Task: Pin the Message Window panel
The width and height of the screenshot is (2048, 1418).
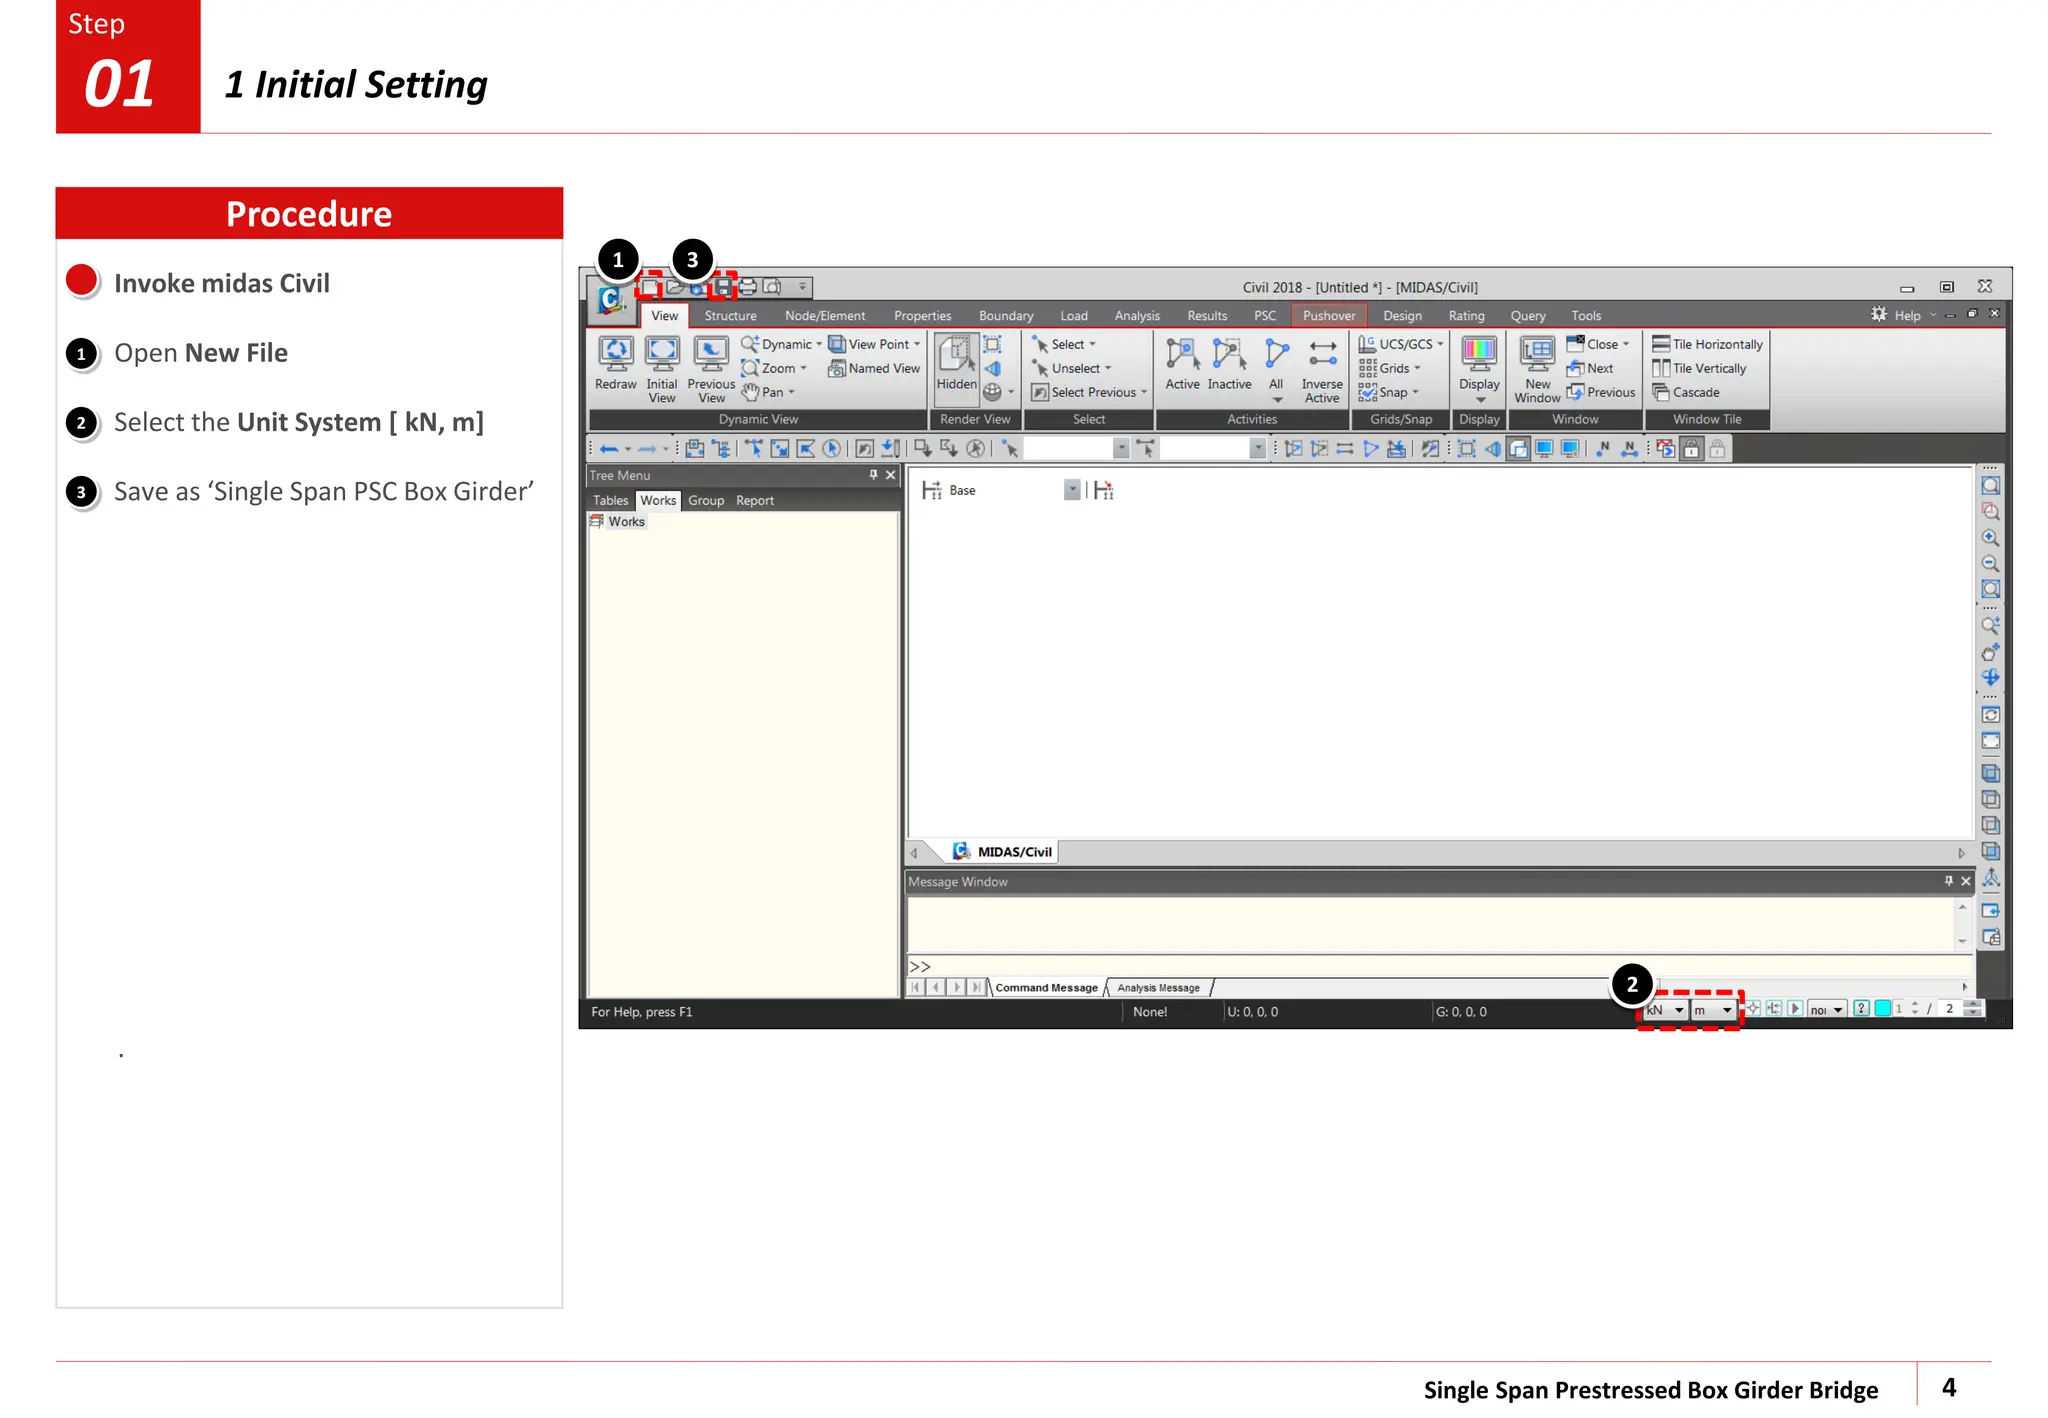Action: [x=1948, y=881]
